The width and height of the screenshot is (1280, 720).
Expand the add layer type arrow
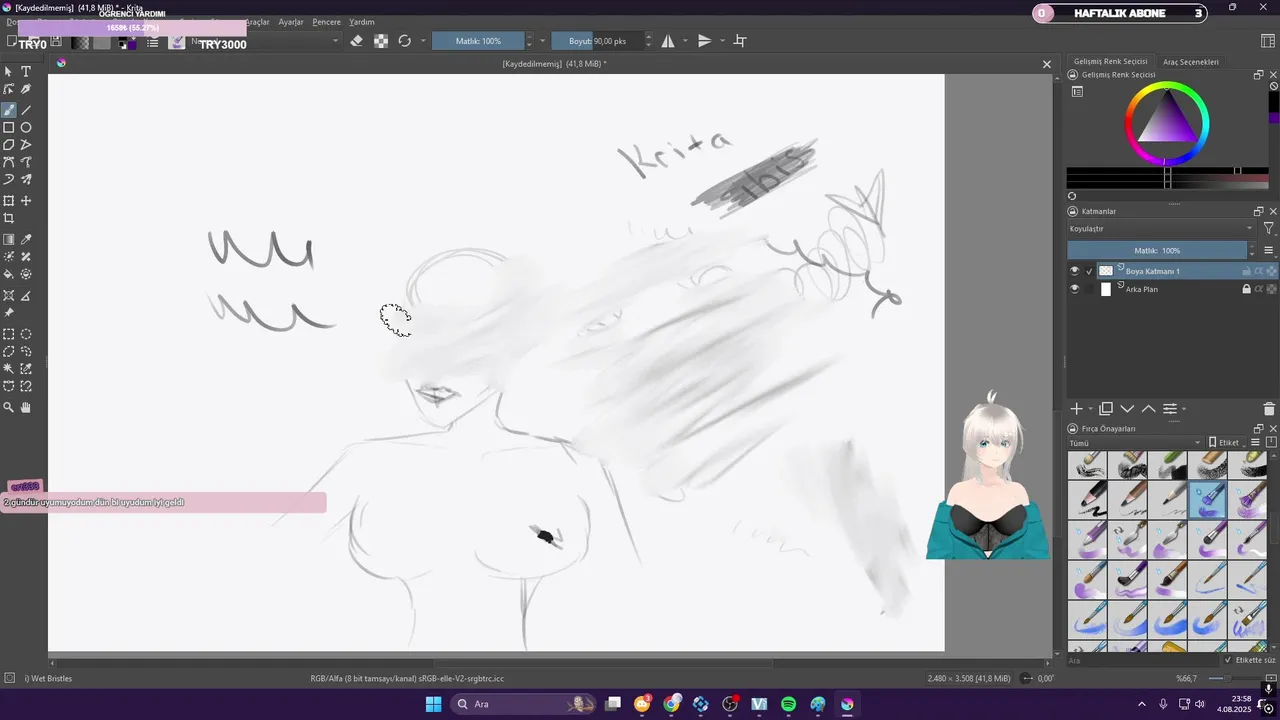coord(1090,409)
